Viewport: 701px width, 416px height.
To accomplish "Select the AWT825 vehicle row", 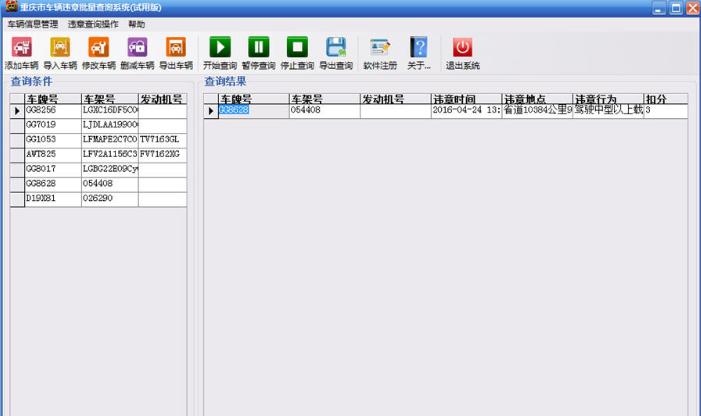I will point(52,155).
